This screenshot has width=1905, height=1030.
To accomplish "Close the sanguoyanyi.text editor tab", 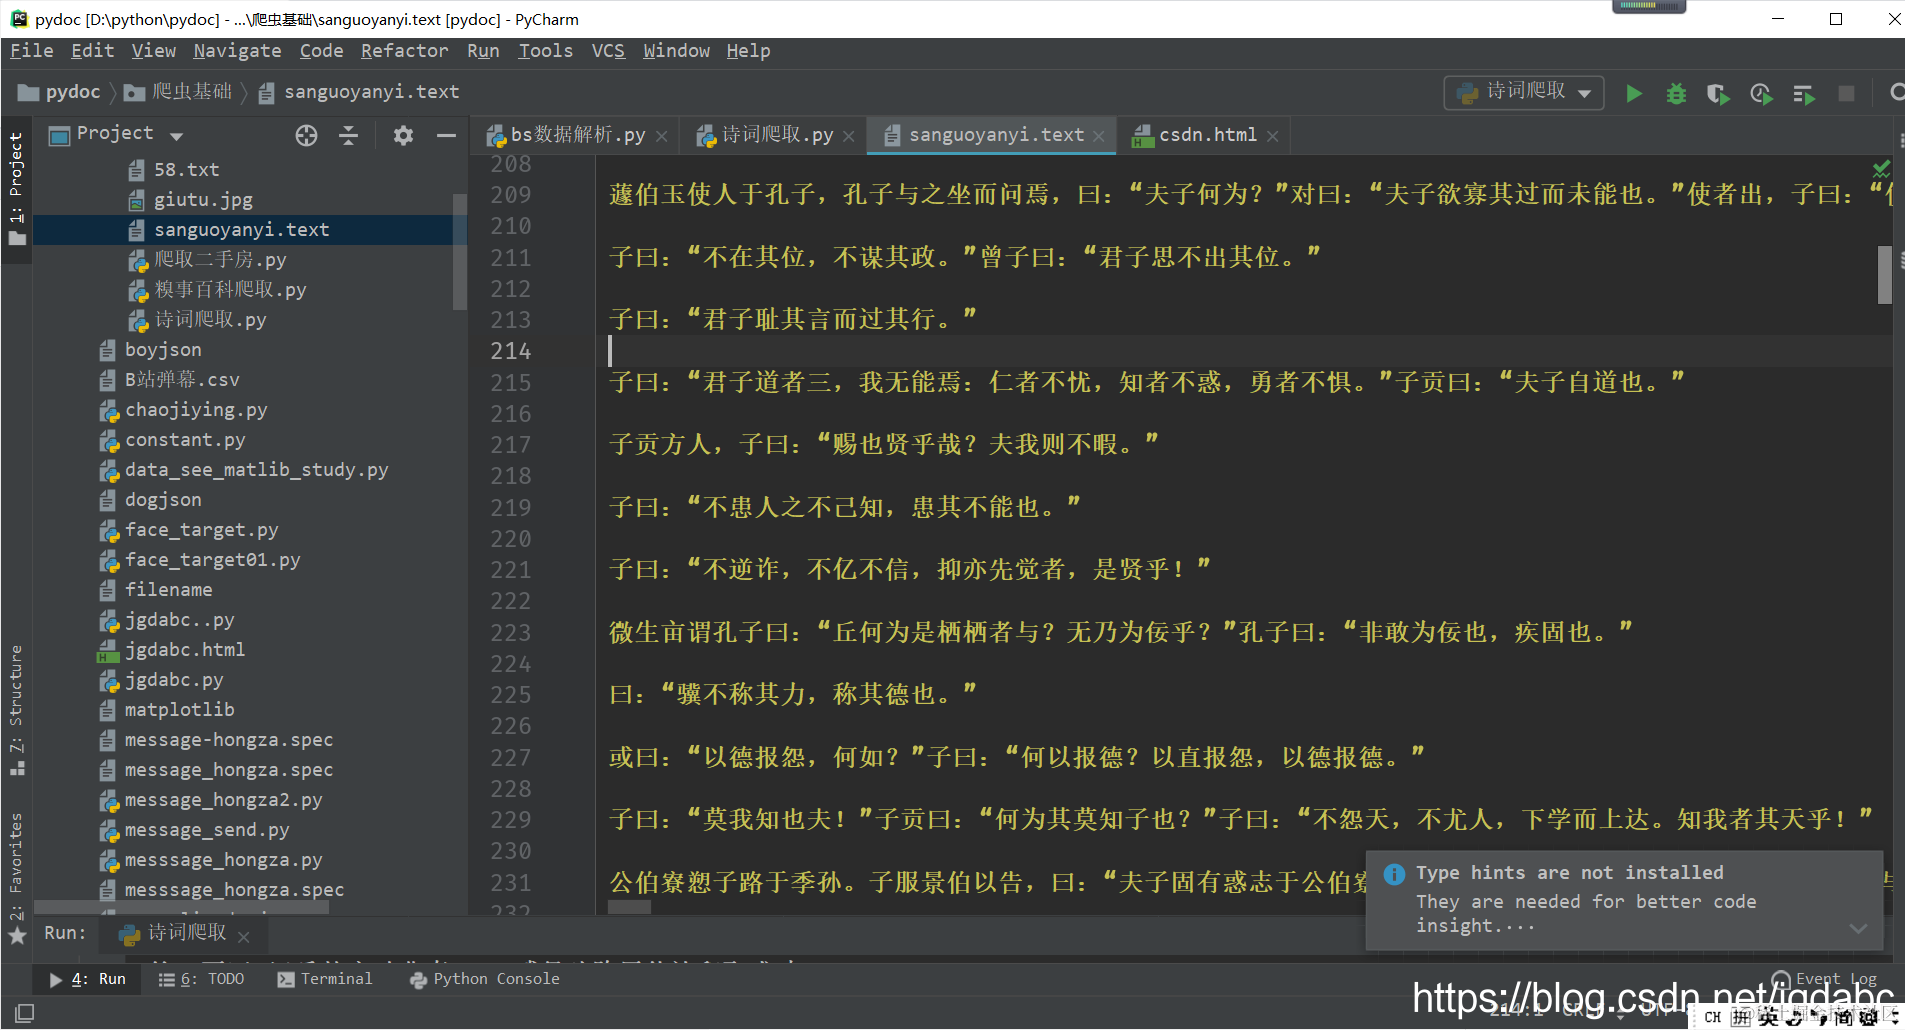I will pos(1099,136).
